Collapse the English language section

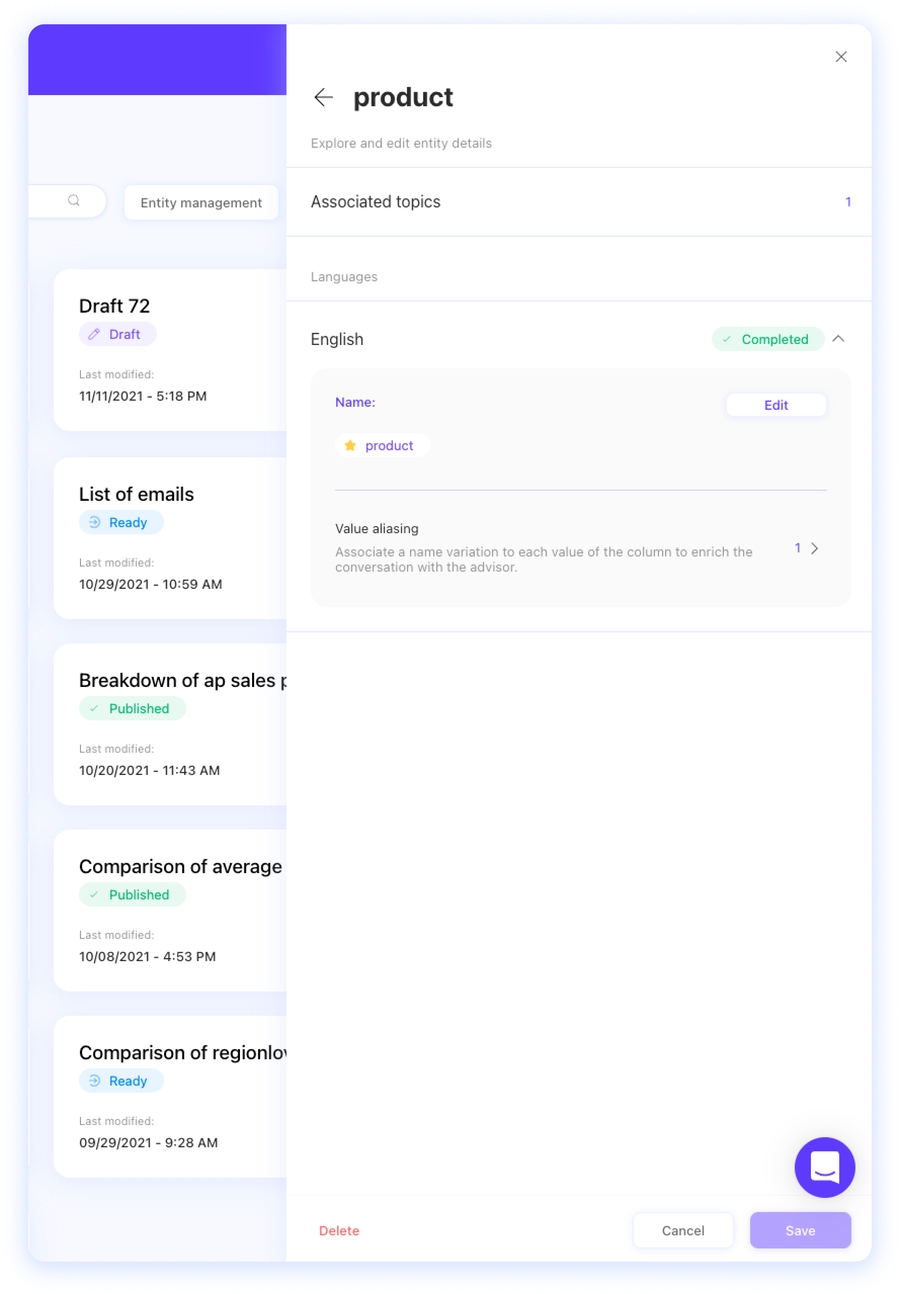pyautogui.click(x=839, y=339)
